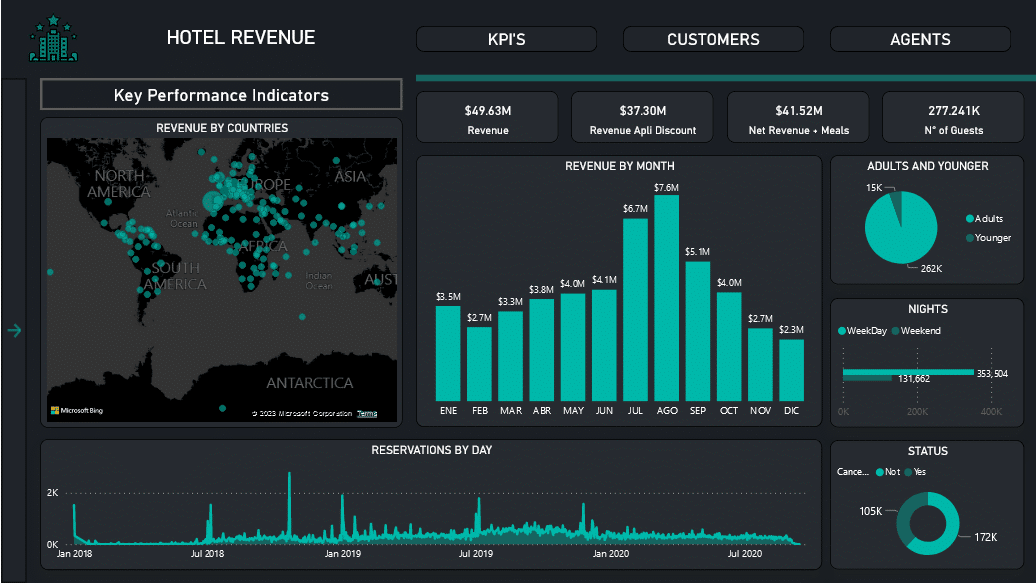Click the Microsoft Bing logo on the map

(77, 410)
